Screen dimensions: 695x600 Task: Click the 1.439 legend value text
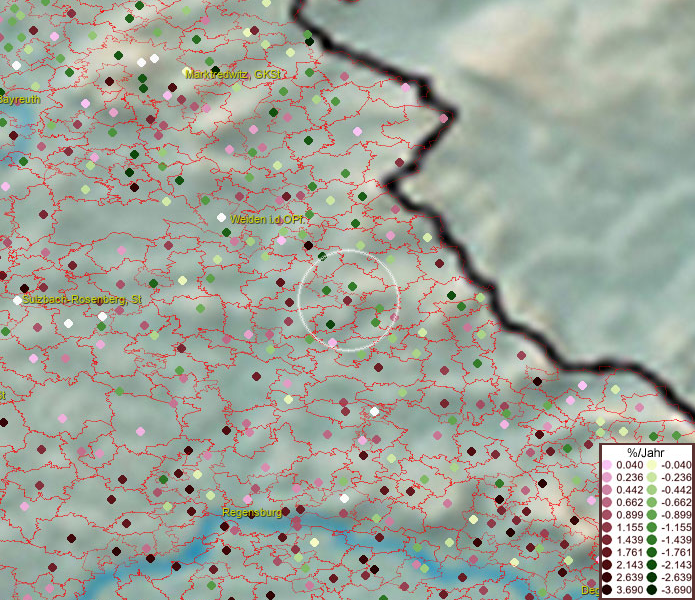629,540
